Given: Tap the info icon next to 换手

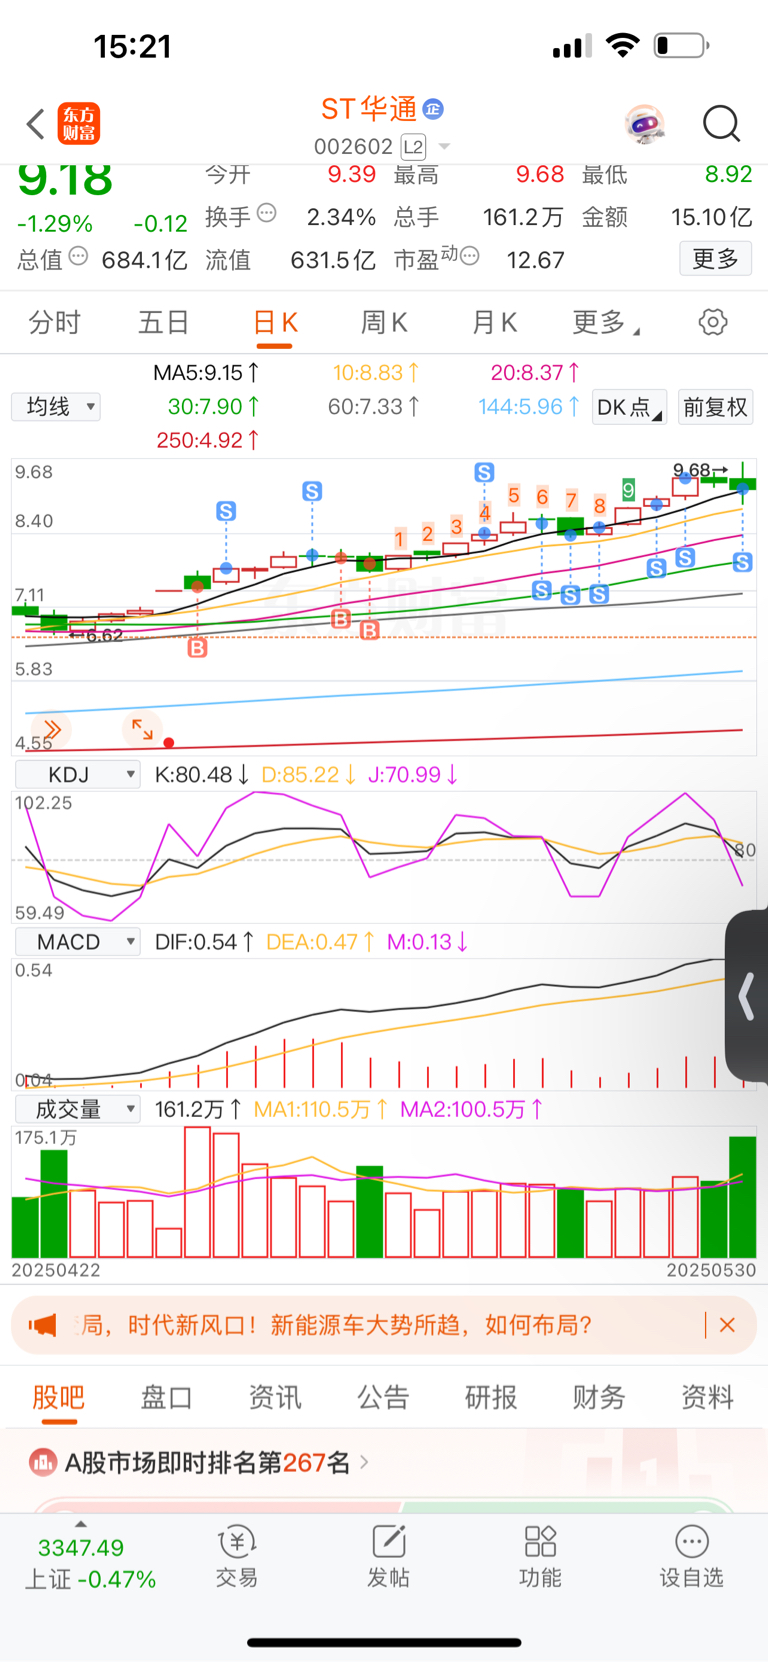Looking at the screenshot, I should click(x=266, y=213).
